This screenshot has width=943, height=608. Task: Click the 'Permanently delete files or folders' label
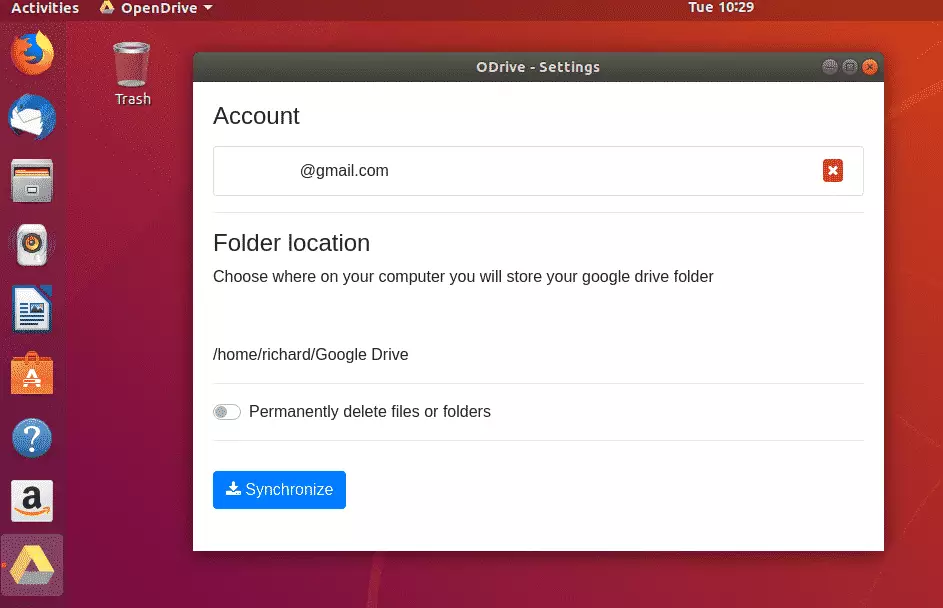pyautogui.click(x=370, y=412)
